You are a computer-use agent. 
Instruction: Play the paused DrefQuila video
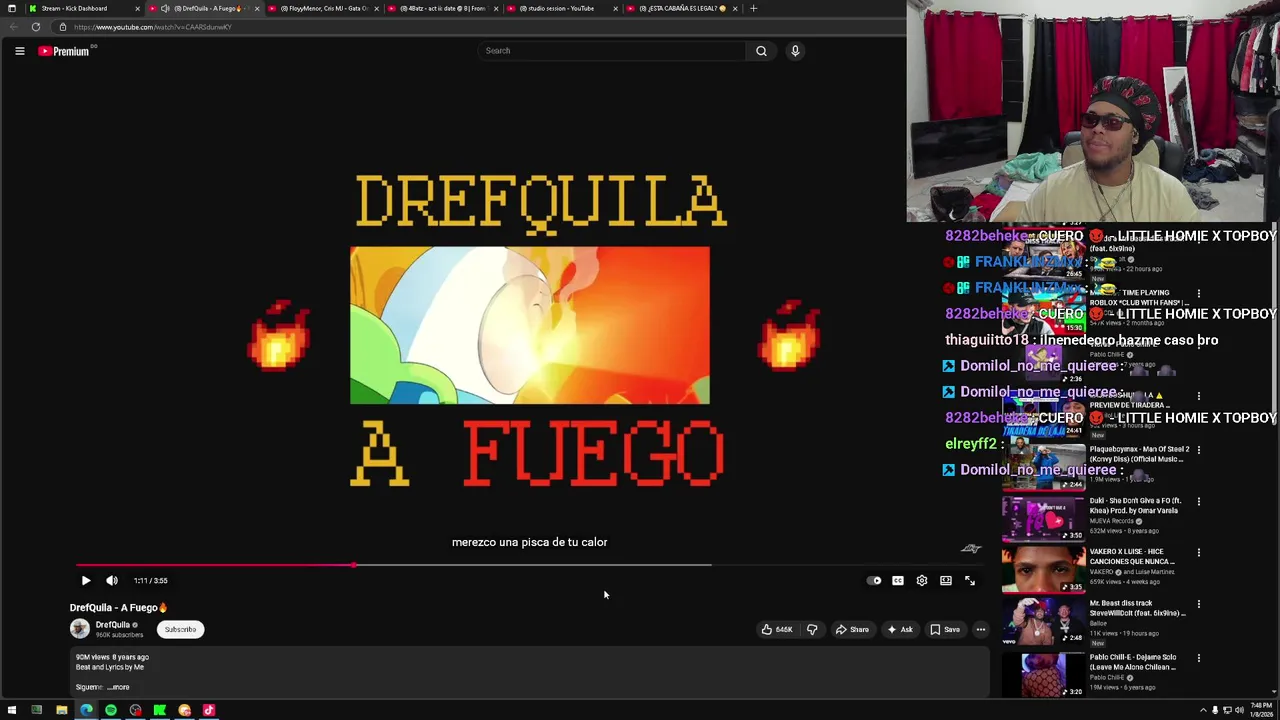(x=86, y=580)
